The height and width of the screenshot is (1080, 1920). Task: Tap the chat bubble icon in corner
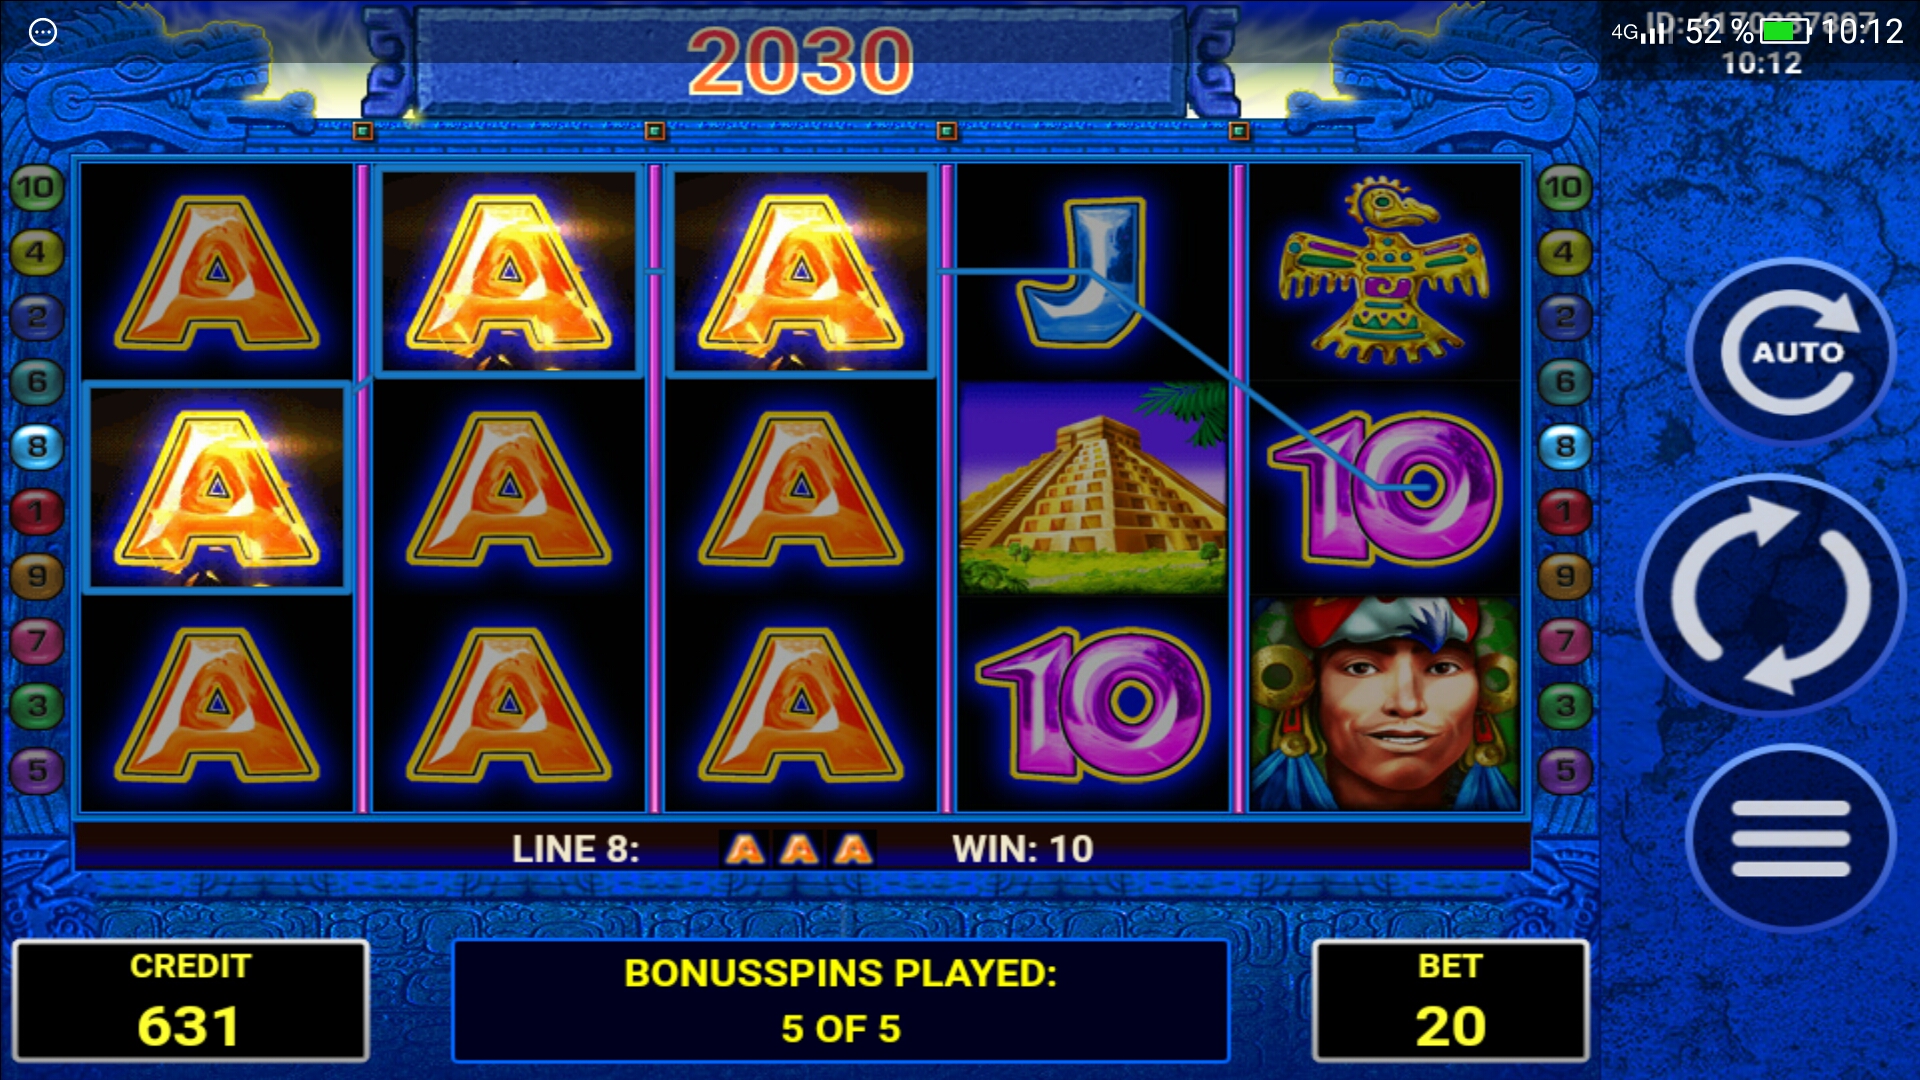pyautogui.click(x=42, y=32)
